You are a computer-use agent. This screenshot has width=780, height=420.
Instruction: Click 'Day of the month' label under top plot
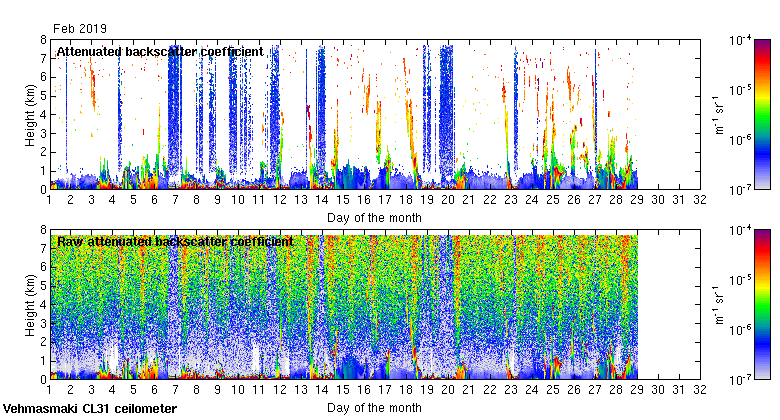coord(374,218)
